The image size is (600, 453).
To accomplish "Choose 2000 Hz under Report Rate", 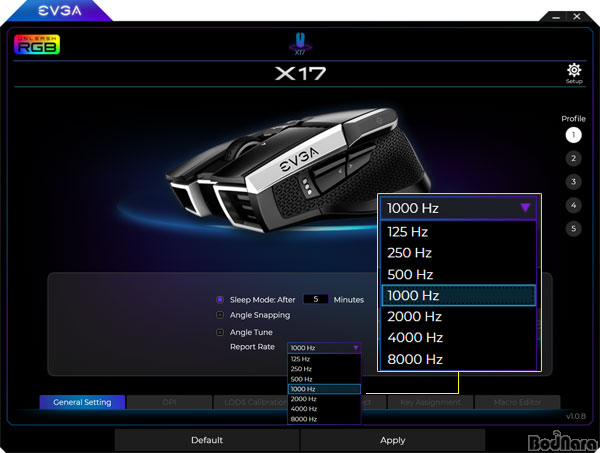I will [324, 399].
